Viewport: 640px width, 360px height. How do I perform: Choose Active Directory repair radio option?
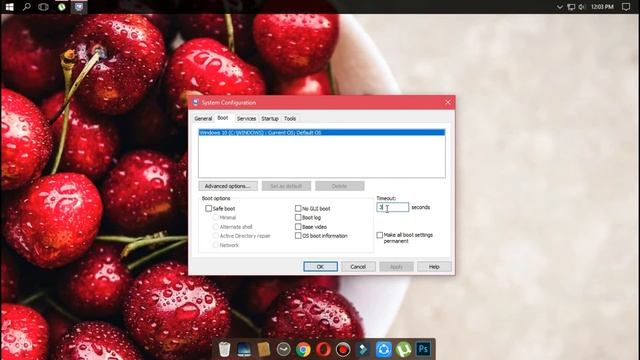(x=216, y=236)
